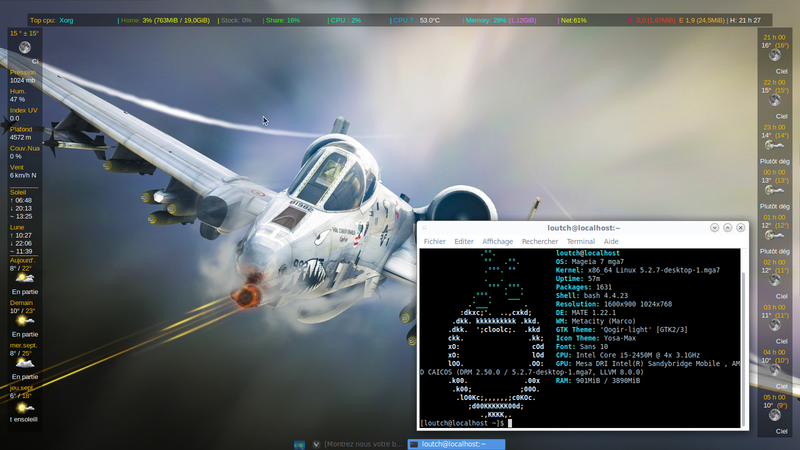Click 'Top cpu: Xorg' in top bar
Viewport: 800px width, 450px height.
pos(52,20)
